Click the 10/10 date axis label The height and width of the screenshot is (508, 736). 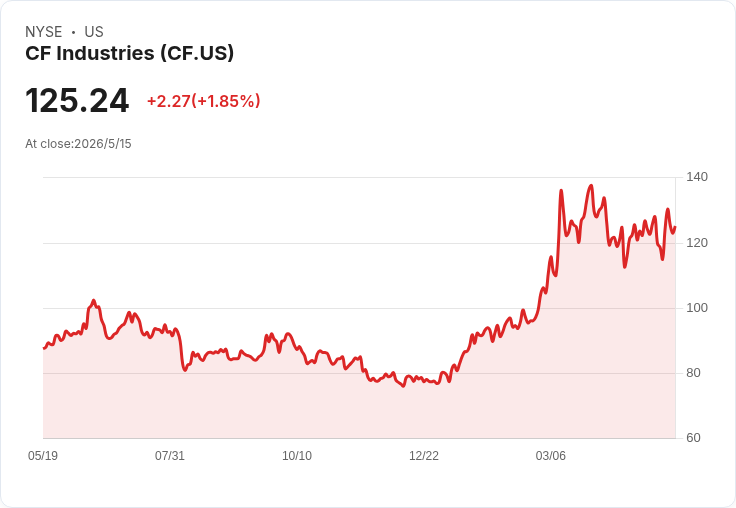[x=297, y=455]
